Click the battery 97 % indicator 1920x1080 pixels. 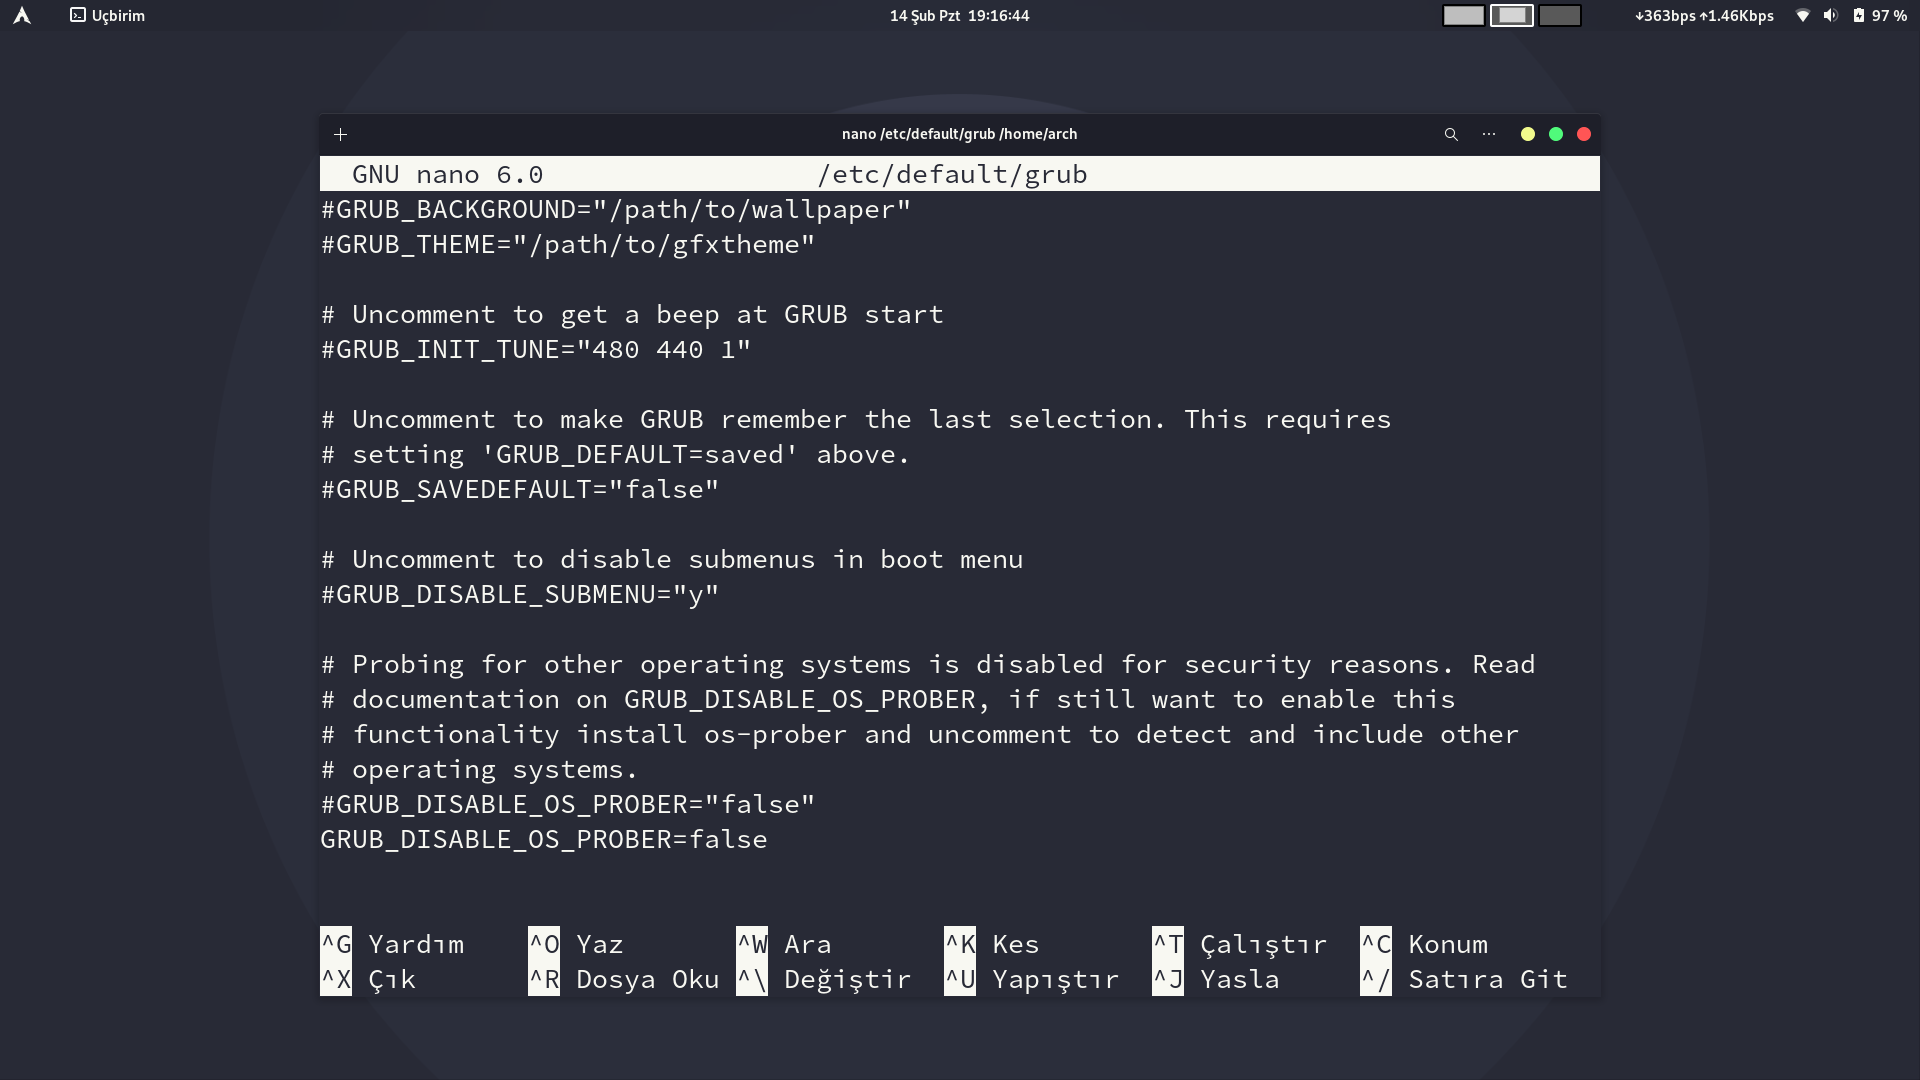point(1880,15)
